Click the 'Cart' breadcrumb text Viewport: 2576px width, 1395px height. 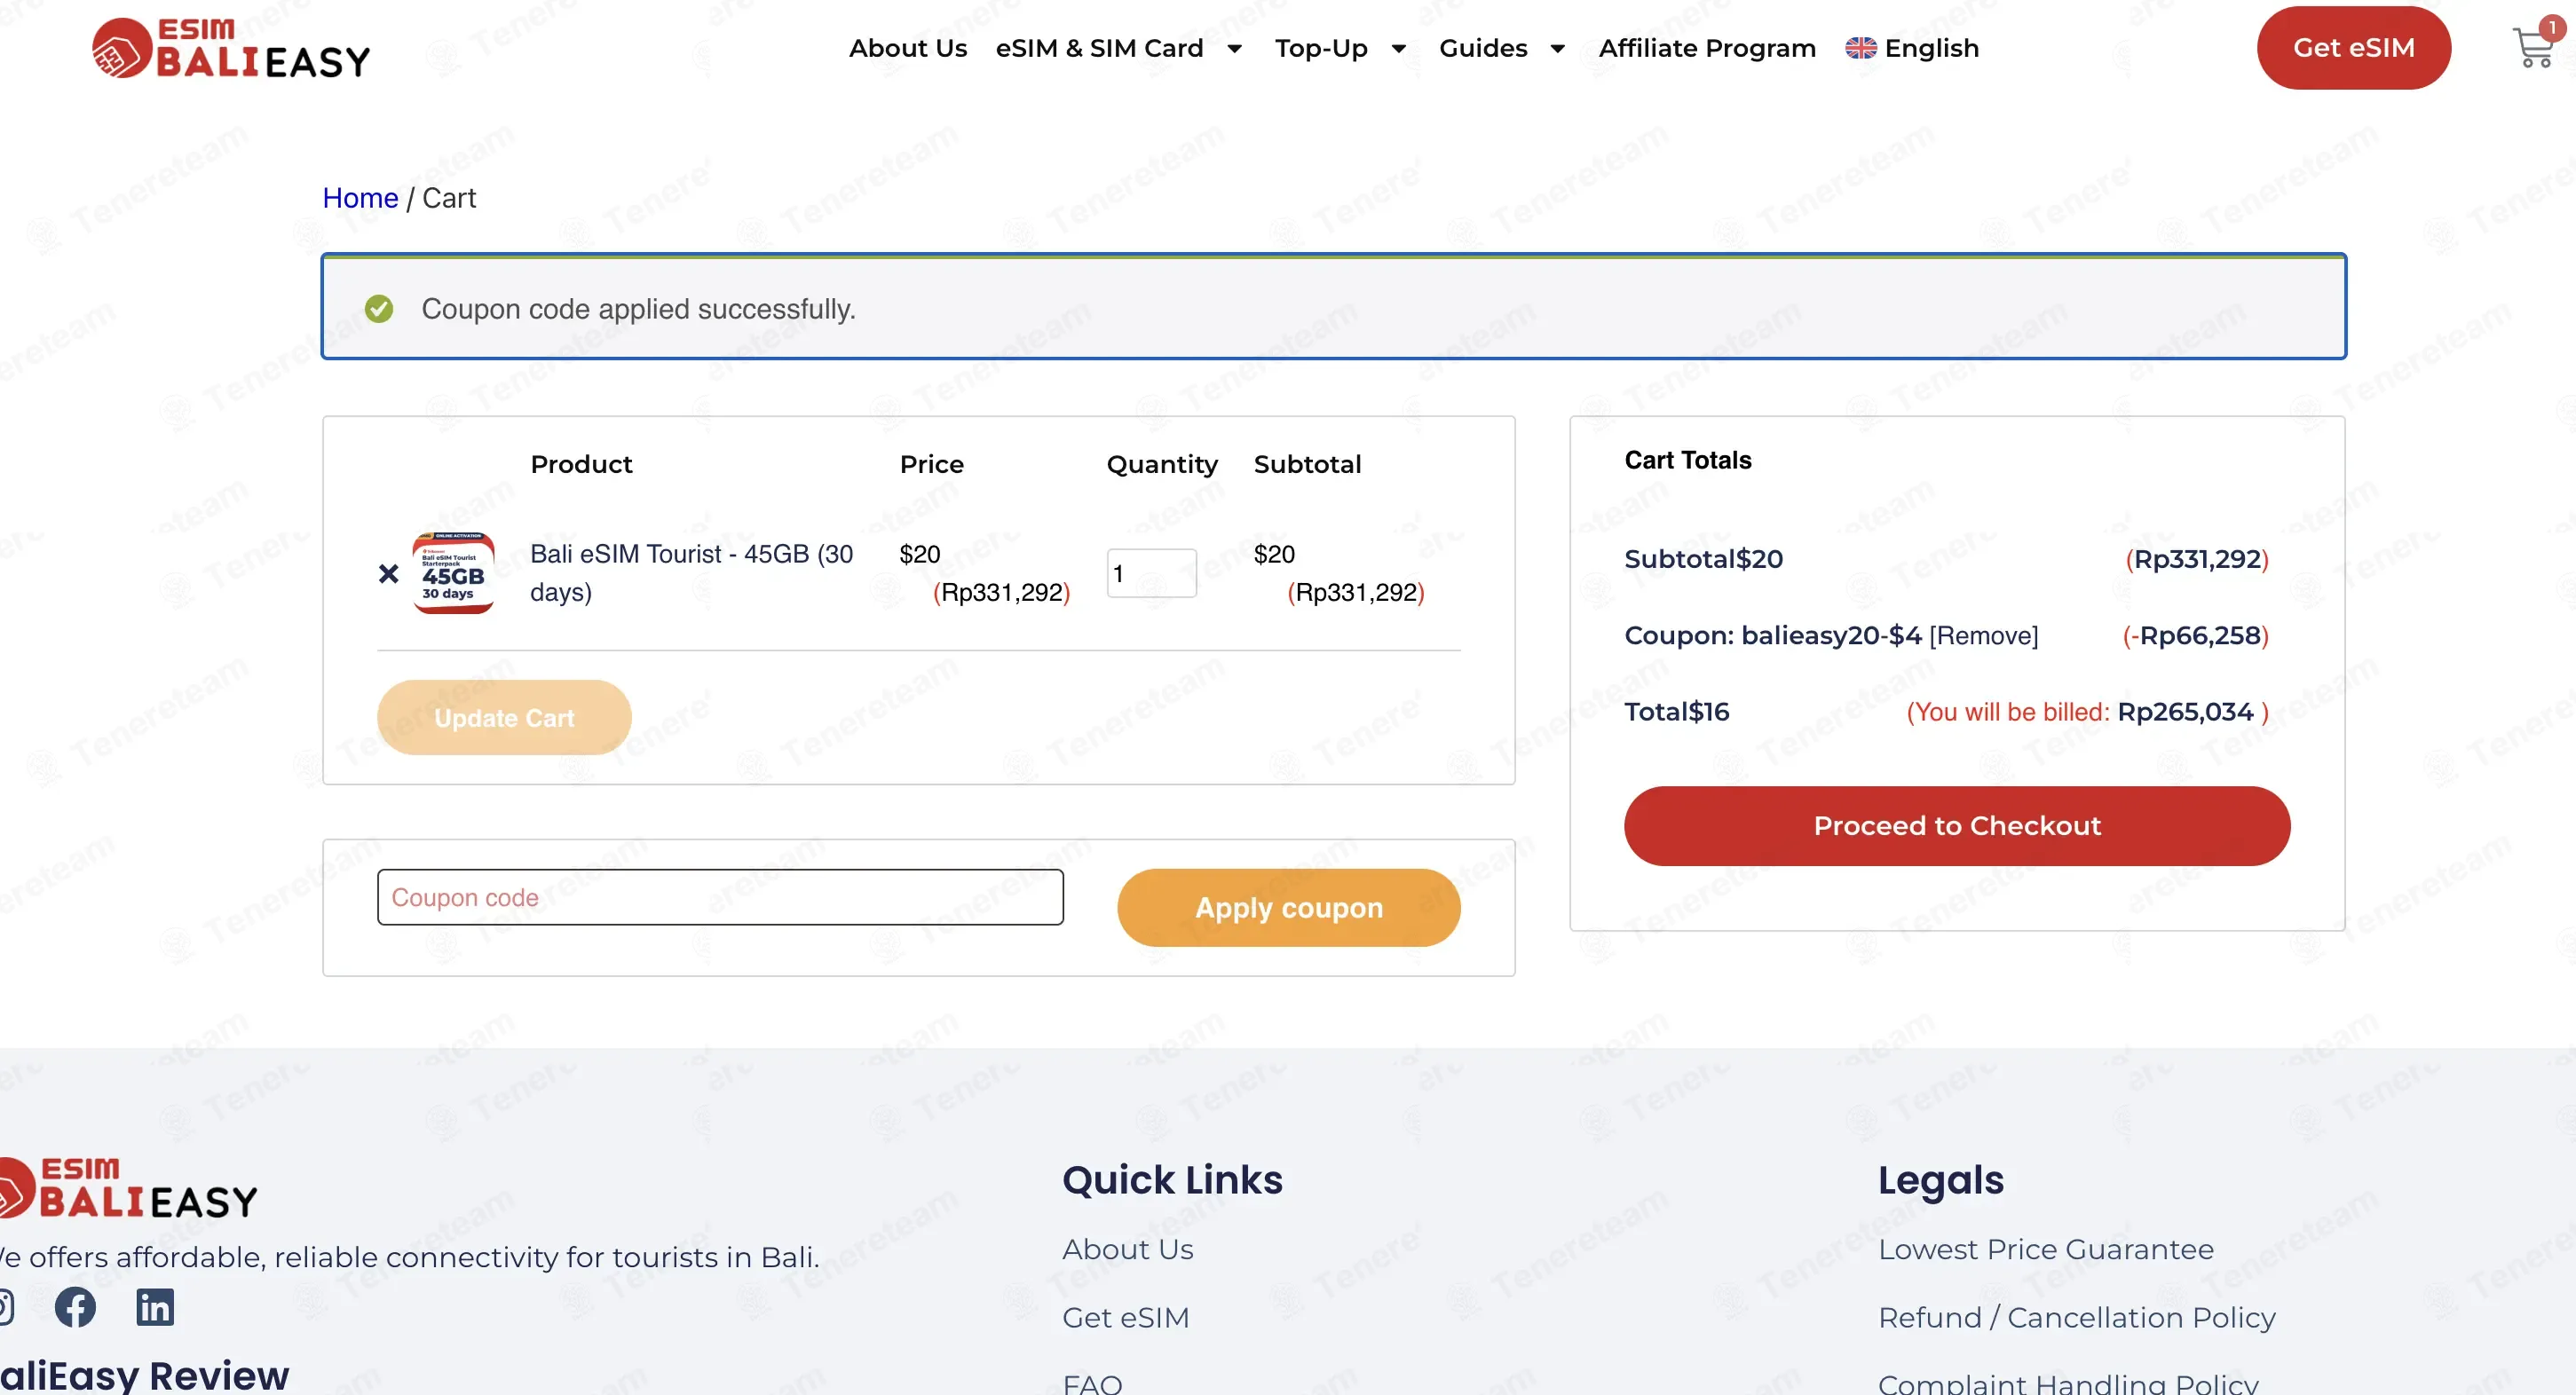tap(449, 198)
